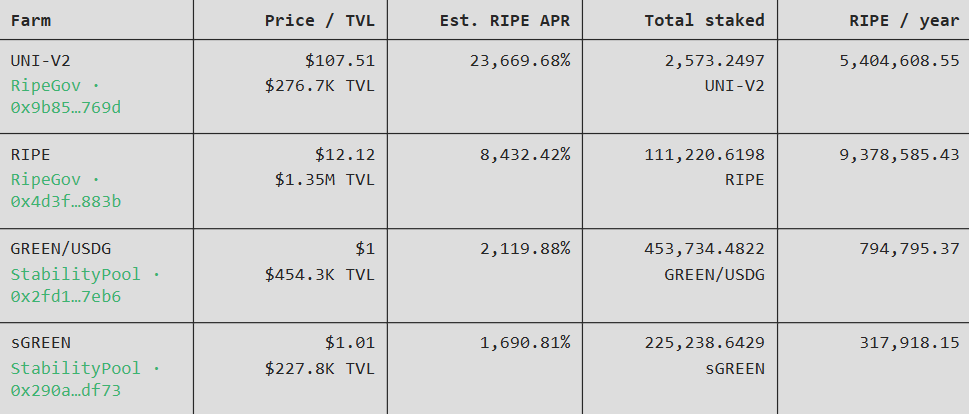Click the $276.7K TVL value
Viewport: 969px width, 414px height.
pos(319,85)
